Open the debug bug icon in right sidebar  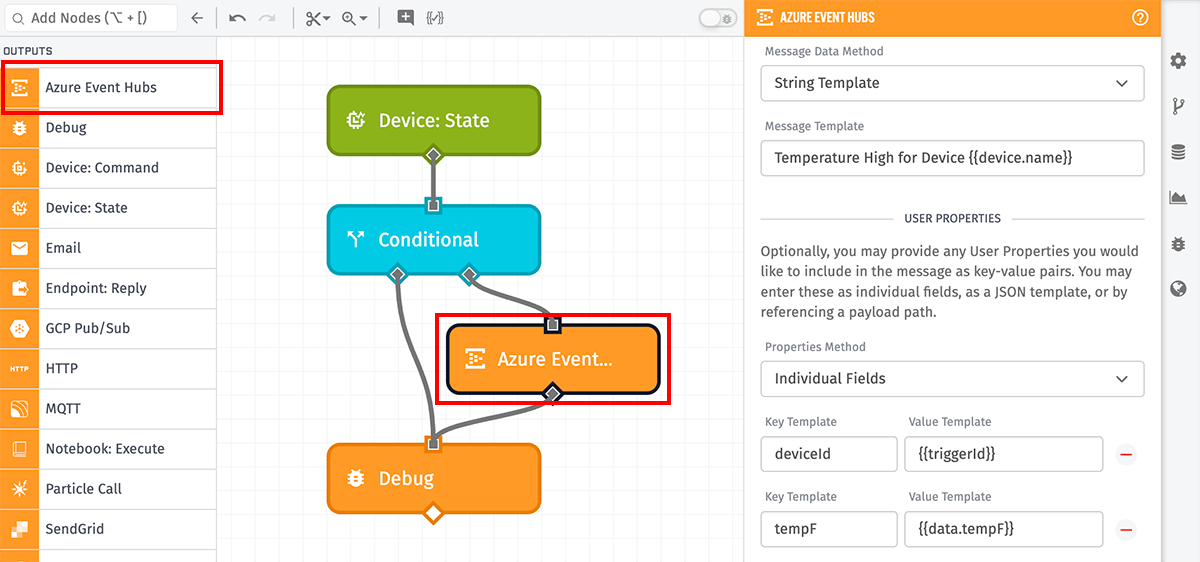(x=1179, y=243)
